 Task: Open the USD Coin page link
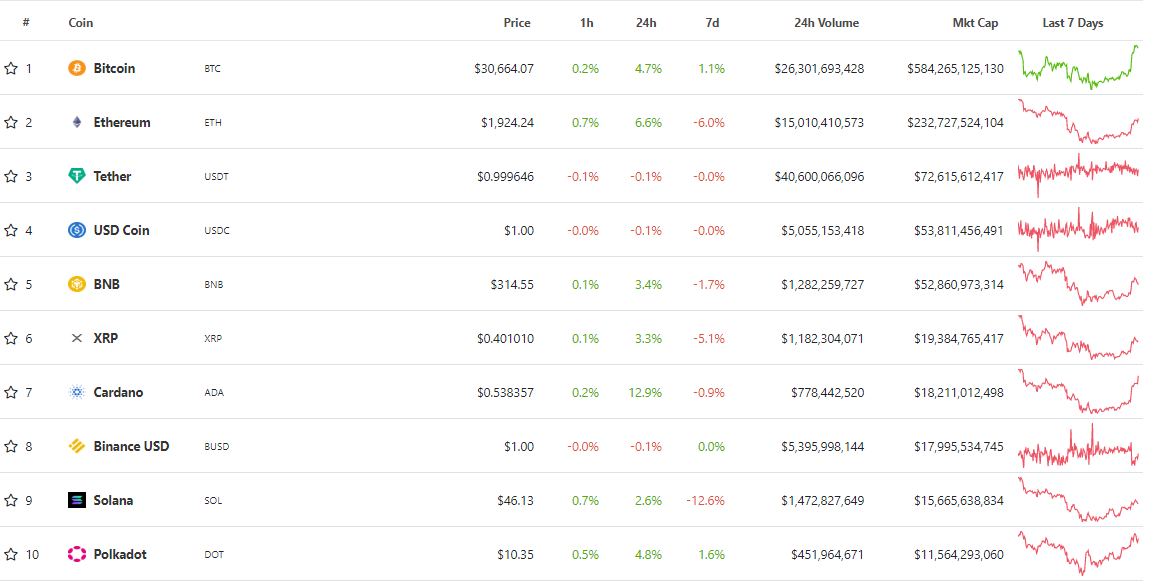coord(121,230)
